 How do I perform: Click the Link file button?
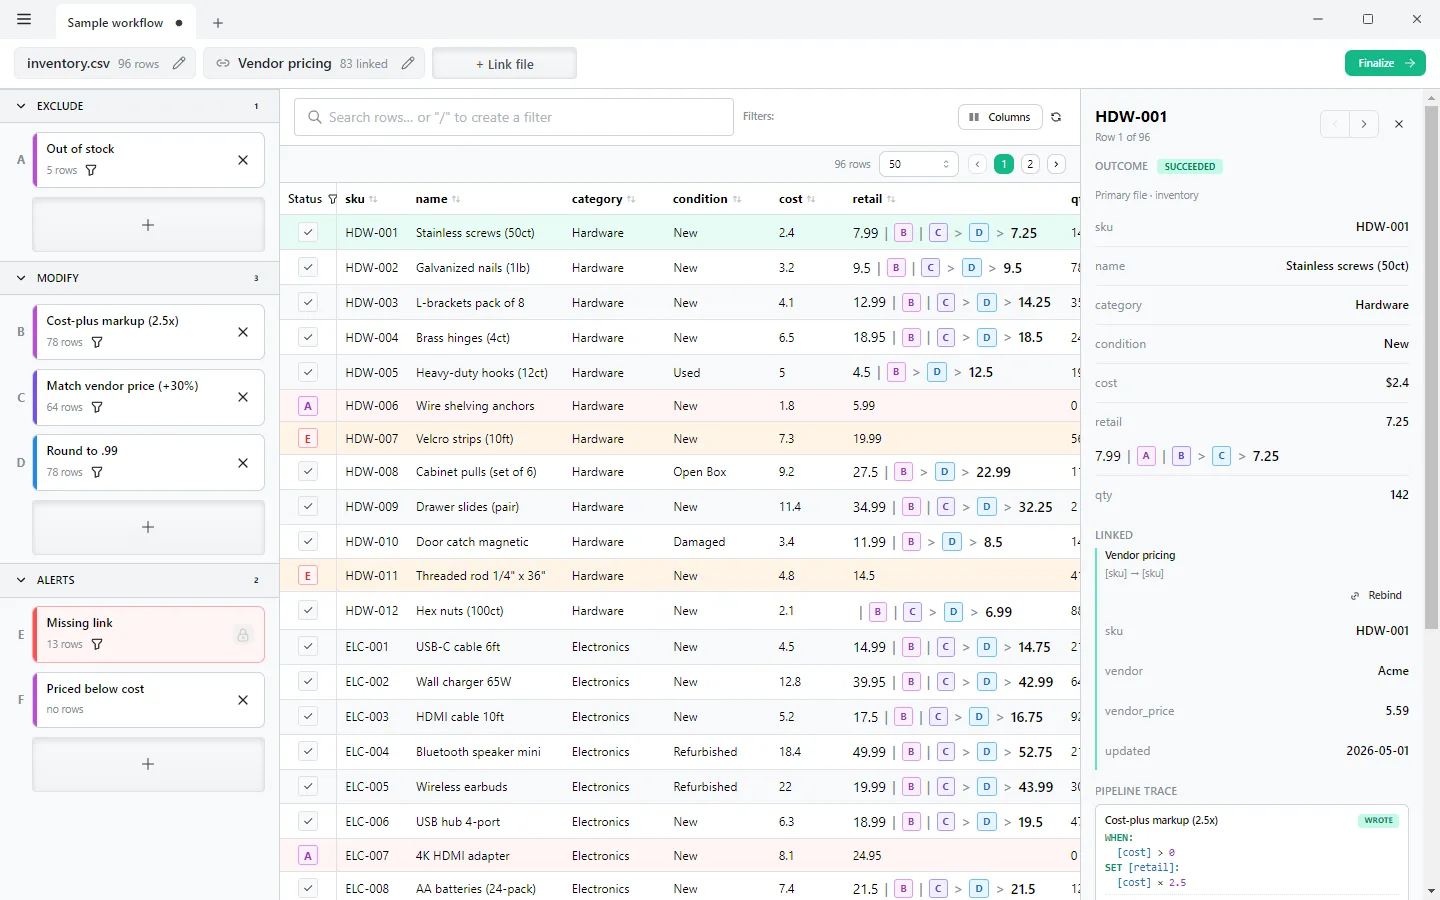(x=504, y=63)
